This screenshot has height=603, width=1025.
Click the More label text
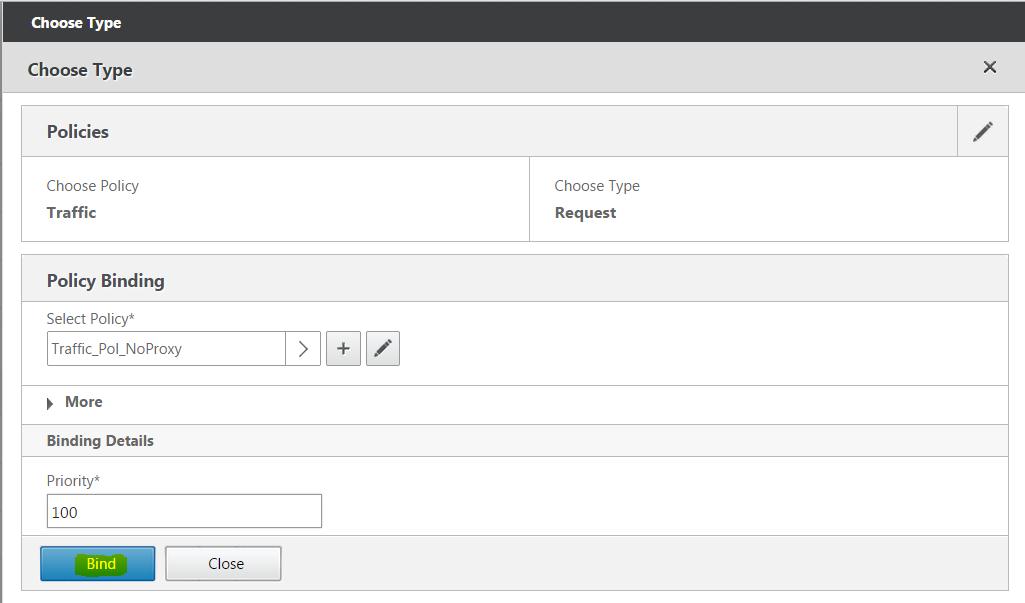click(x=84, y=402)
